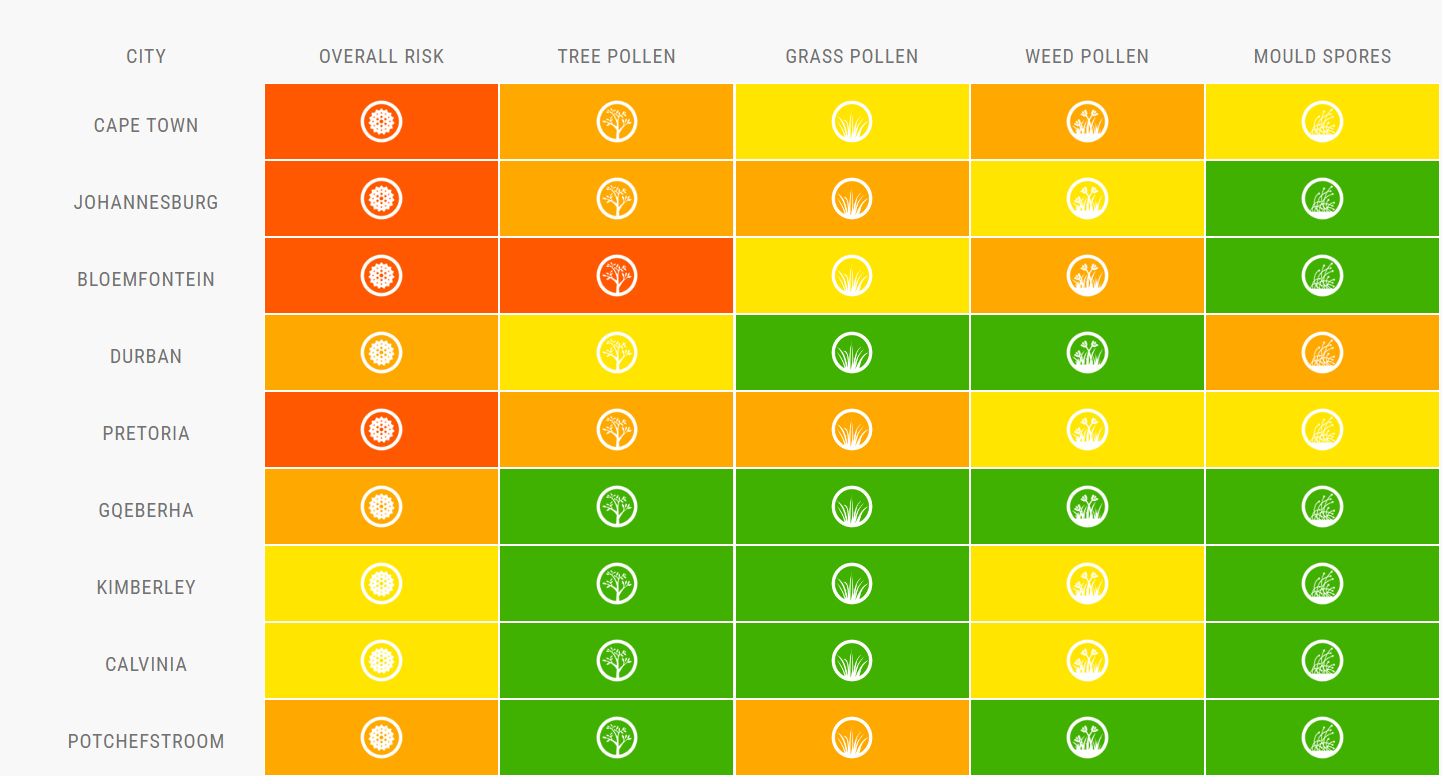Select the Mould Spores column header
The height and width of the screenshot is (776, 1442).
1322,57
